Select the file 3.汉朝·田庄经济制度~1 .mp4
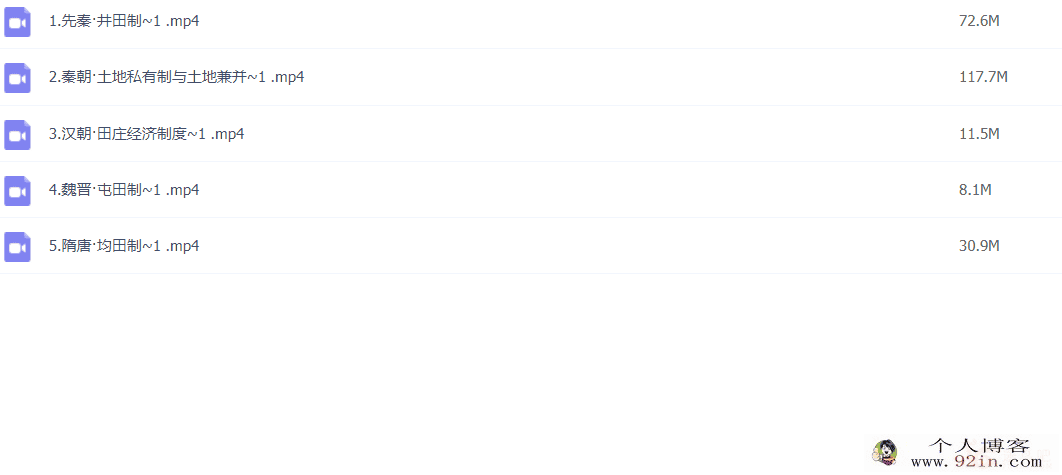1062x475 pixels. point(146,134)
